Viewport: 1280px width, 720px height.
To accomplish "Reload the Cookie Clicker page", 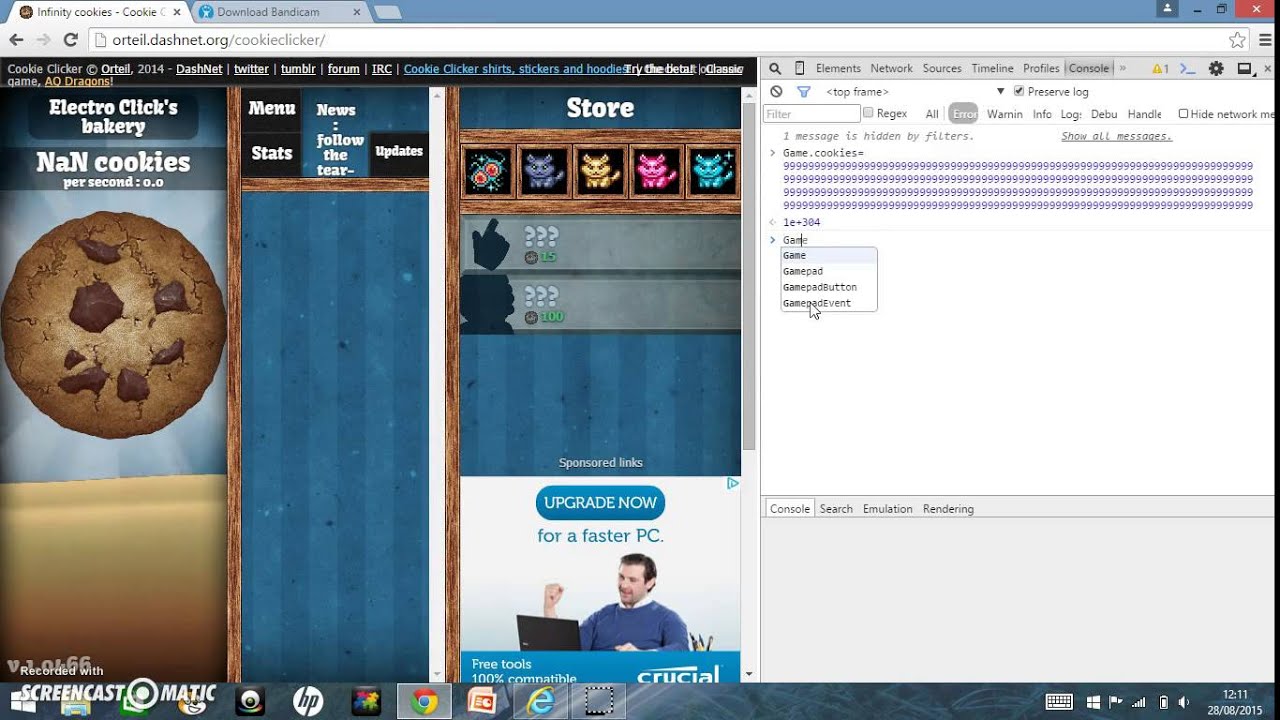I will tap(70, 40).
